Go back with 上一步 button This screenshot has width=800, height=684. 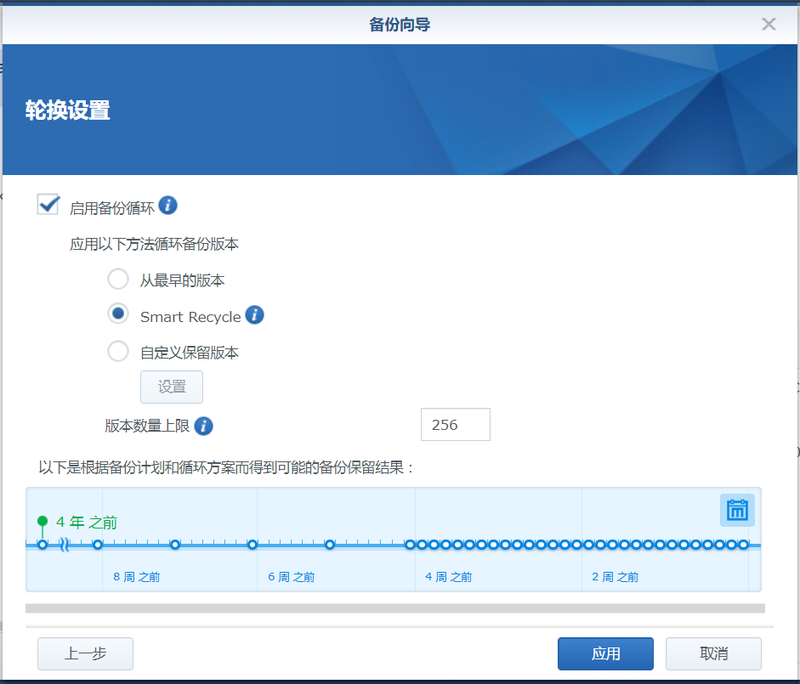click(x=85, y=654)
